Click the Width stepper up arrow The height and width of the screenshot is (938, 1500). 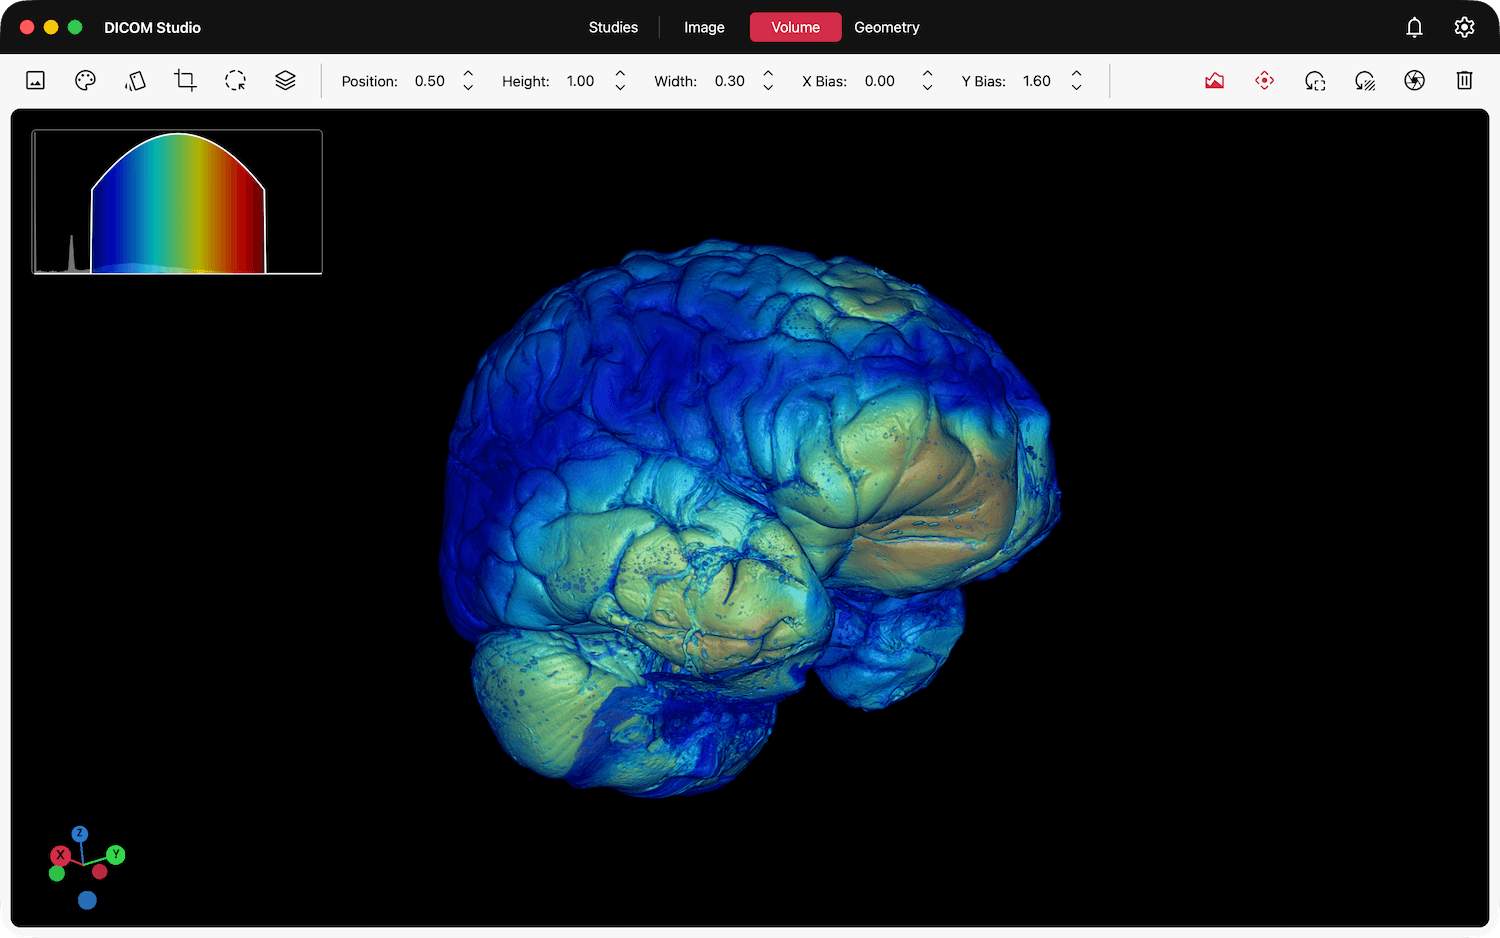click(768, 74)
